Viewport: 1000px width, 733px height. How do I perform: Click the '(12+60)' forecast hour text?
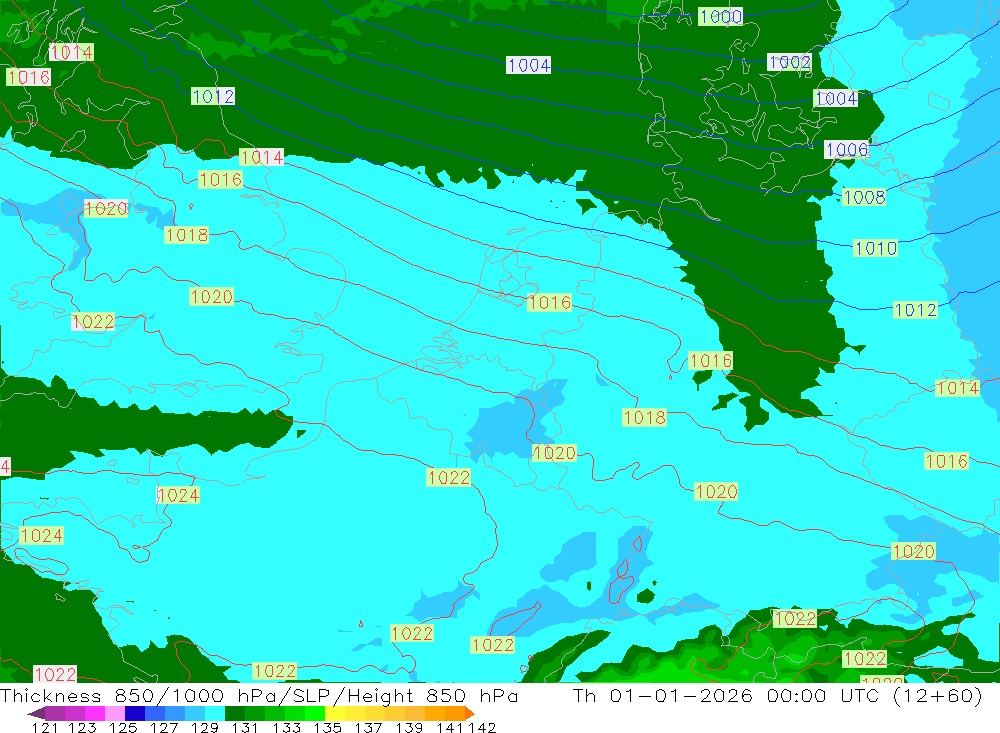938,695
